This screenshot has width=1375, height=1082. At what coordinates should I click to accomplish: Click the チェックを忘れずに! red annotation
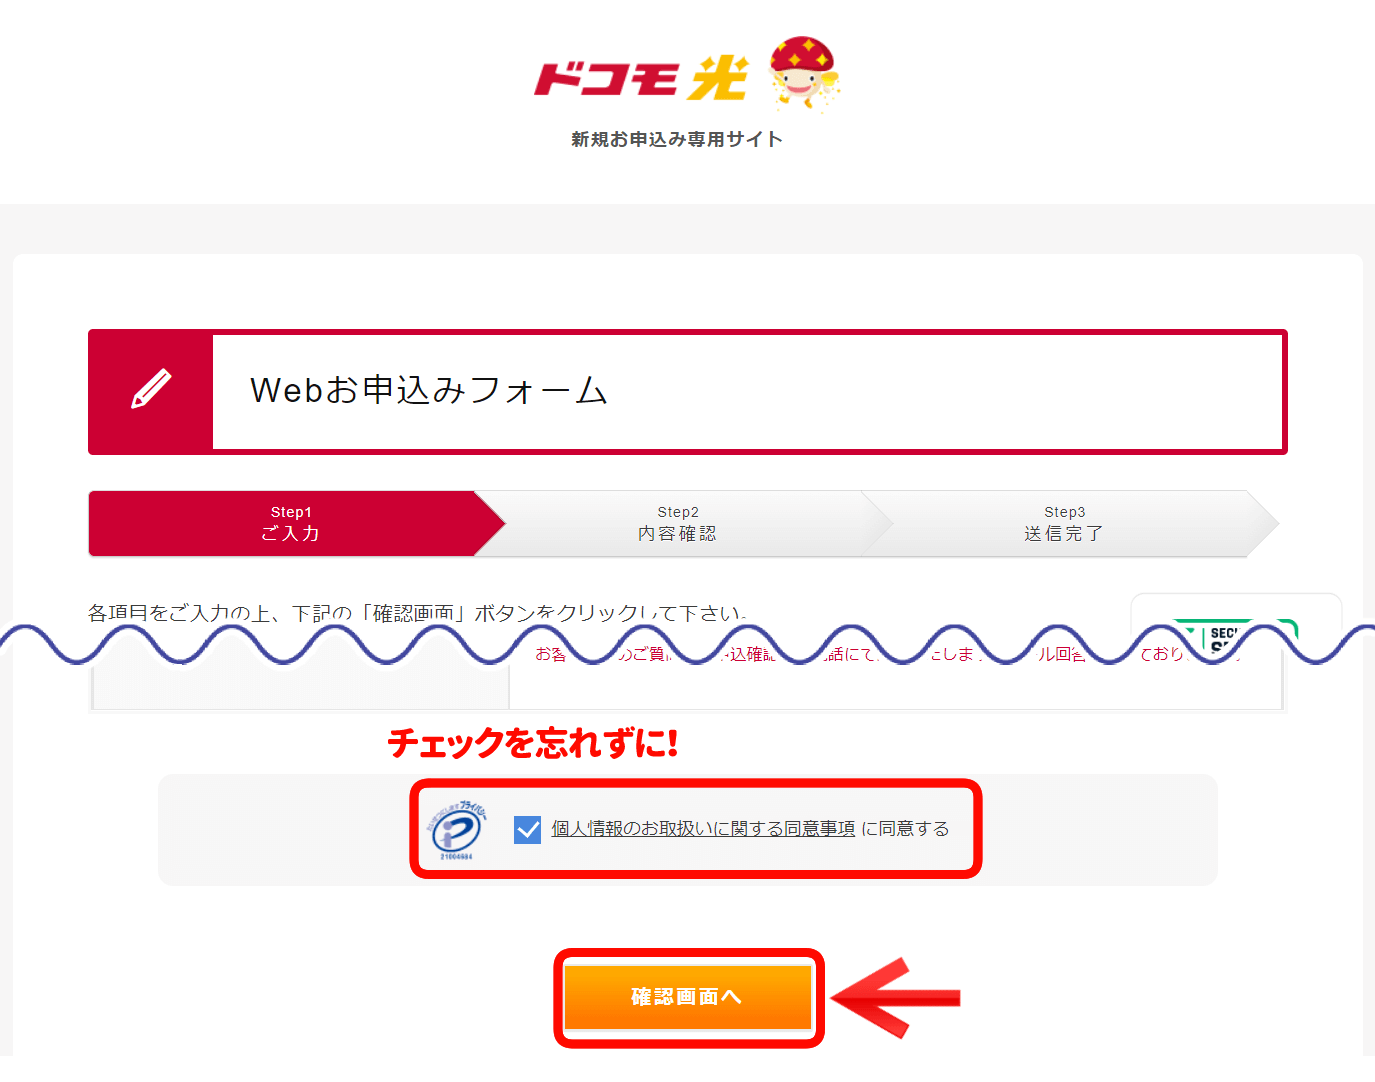tap(533, 743)
